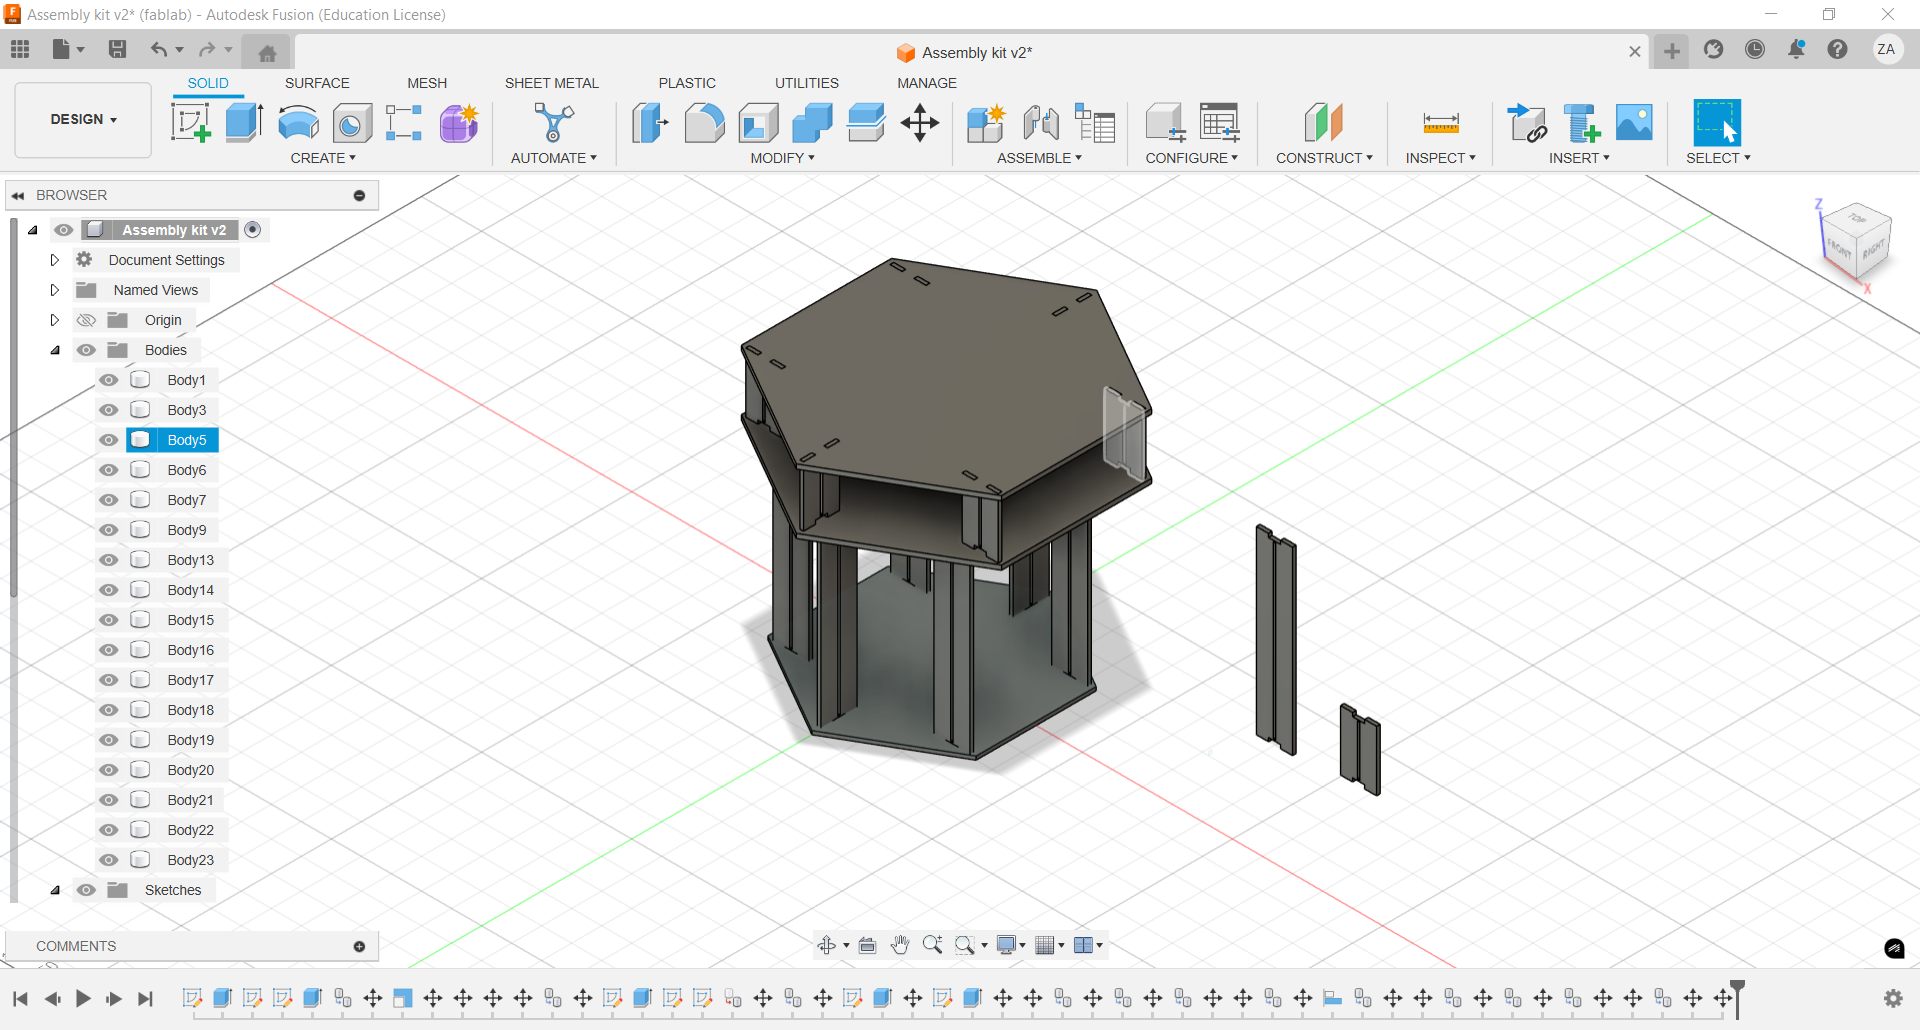
Task: Switch to the UTILITIES tab
Action: click(807, 83)
